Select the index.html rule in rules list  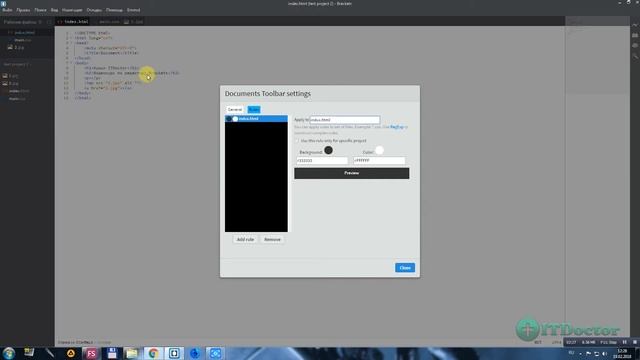pos(256,119)
